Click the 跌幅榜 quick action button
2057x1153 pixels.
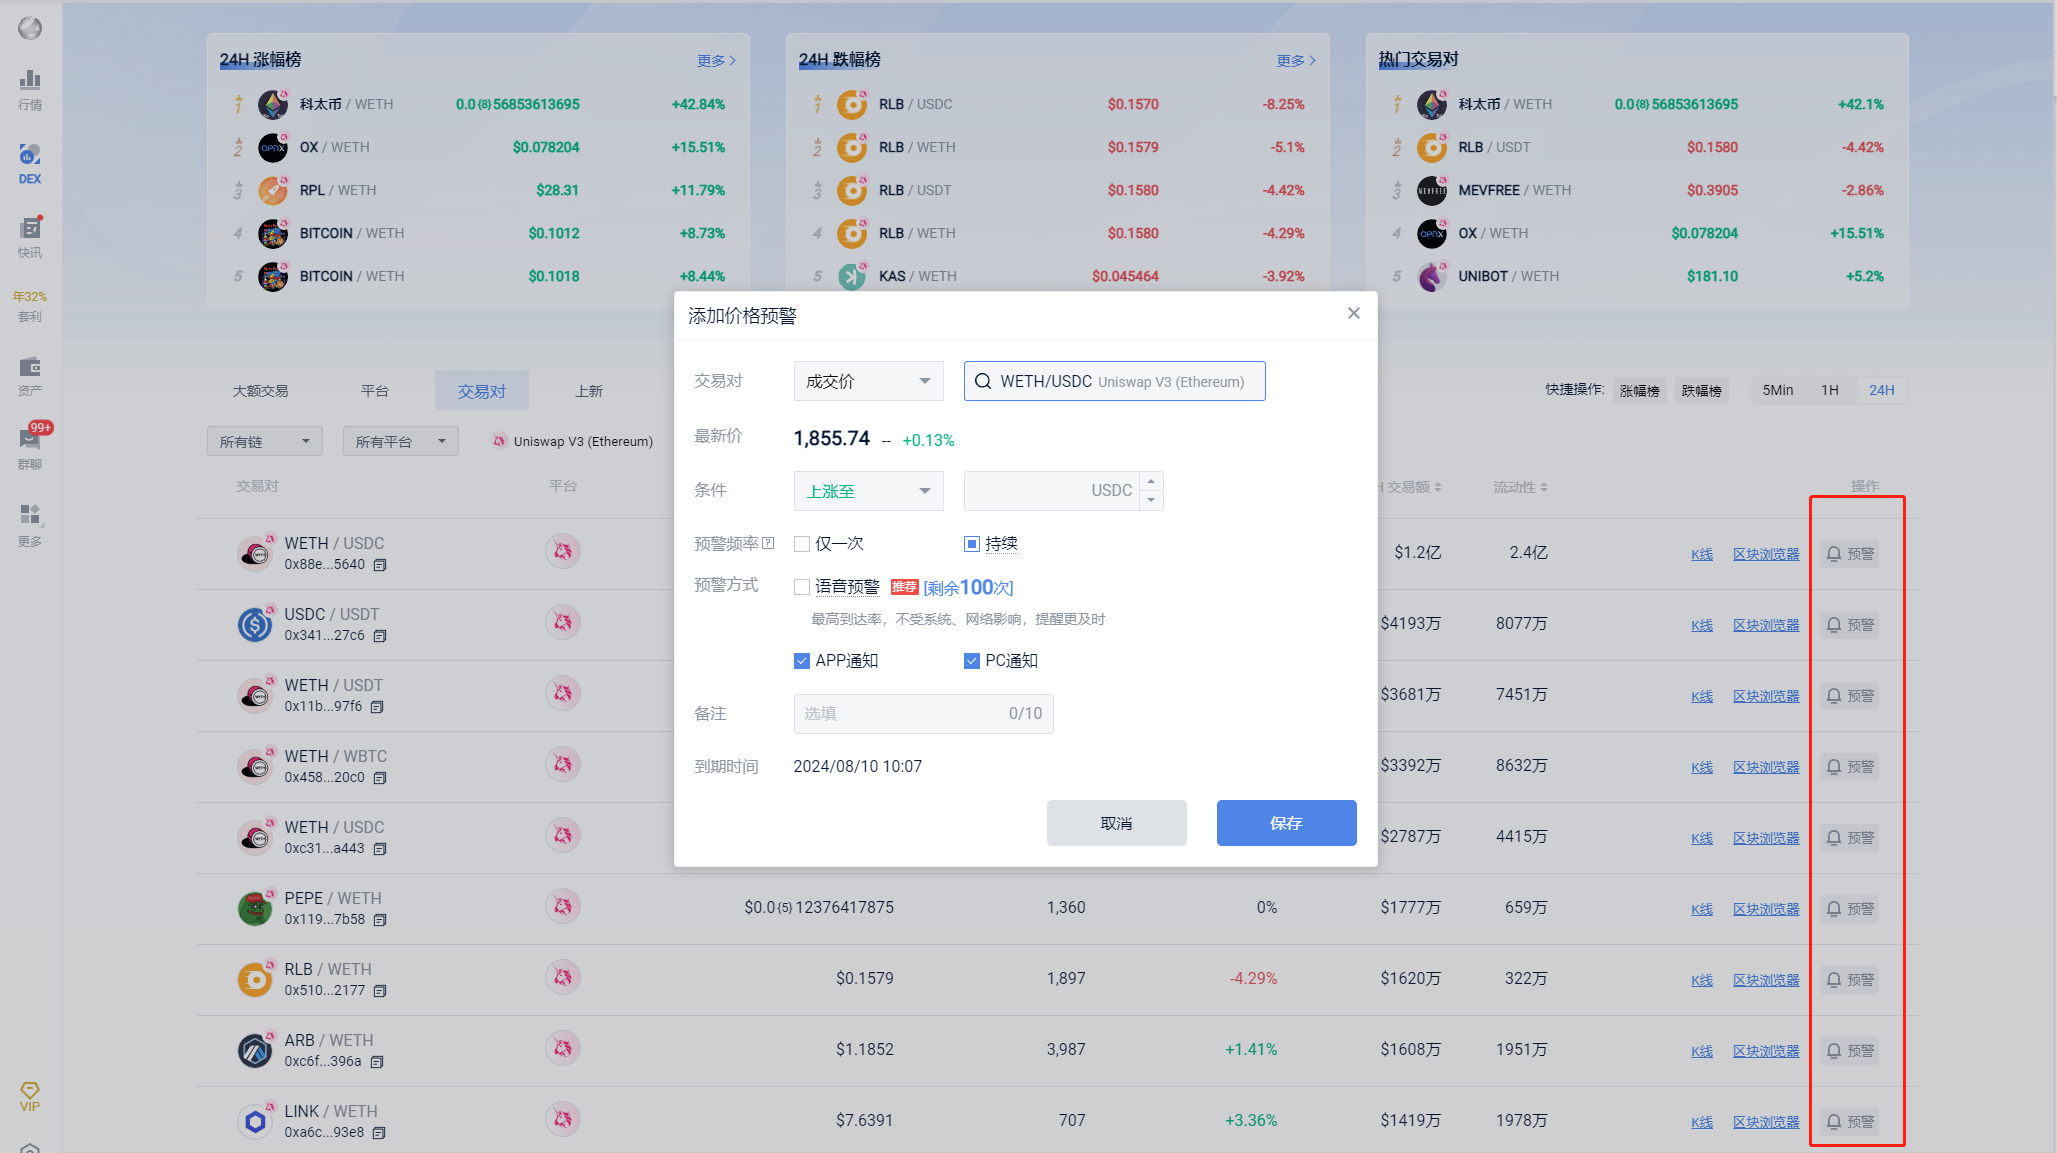click(1701, 390)
